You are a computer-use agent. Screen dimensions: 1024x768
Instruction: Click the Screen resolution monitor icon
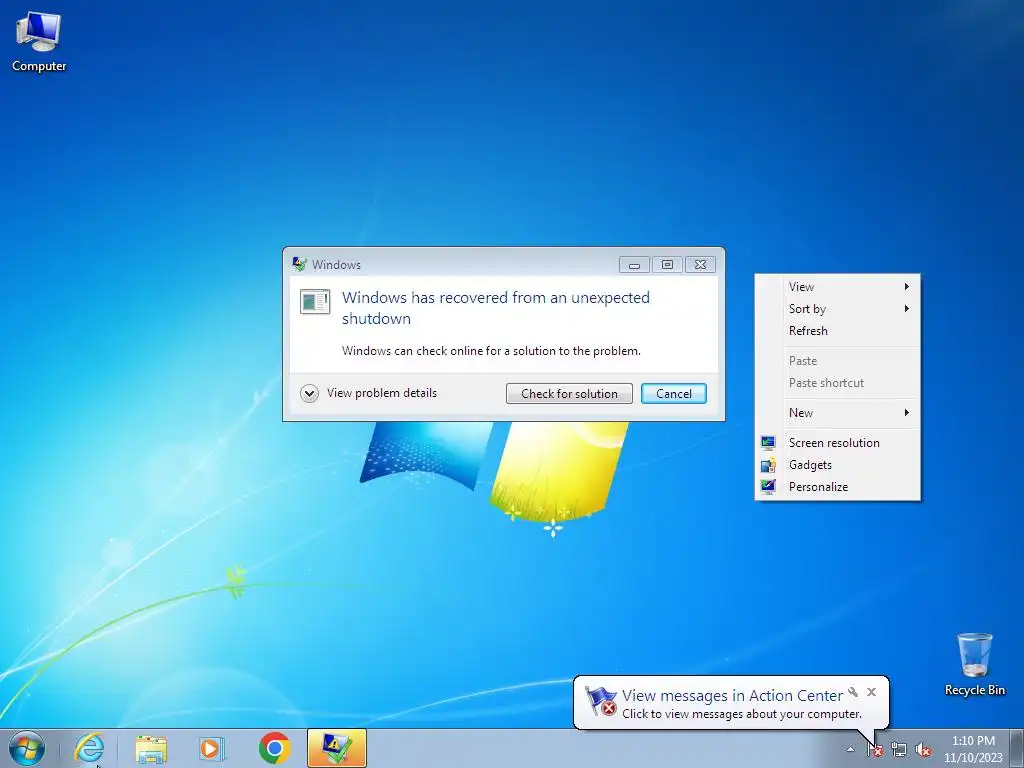point(768,443)
